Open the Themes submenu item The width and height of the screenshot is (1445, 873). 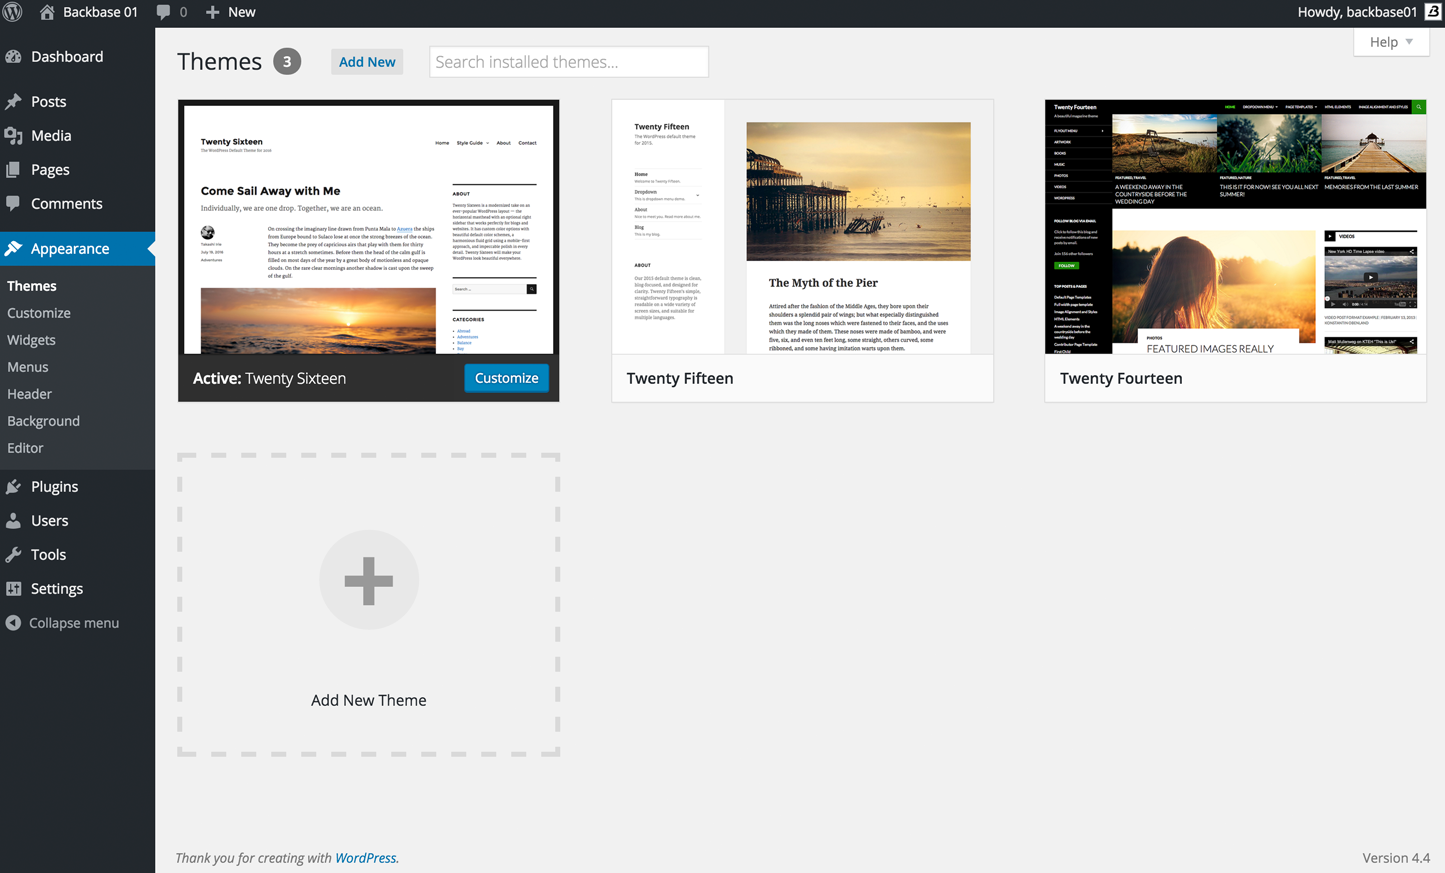tap(32, 286)
